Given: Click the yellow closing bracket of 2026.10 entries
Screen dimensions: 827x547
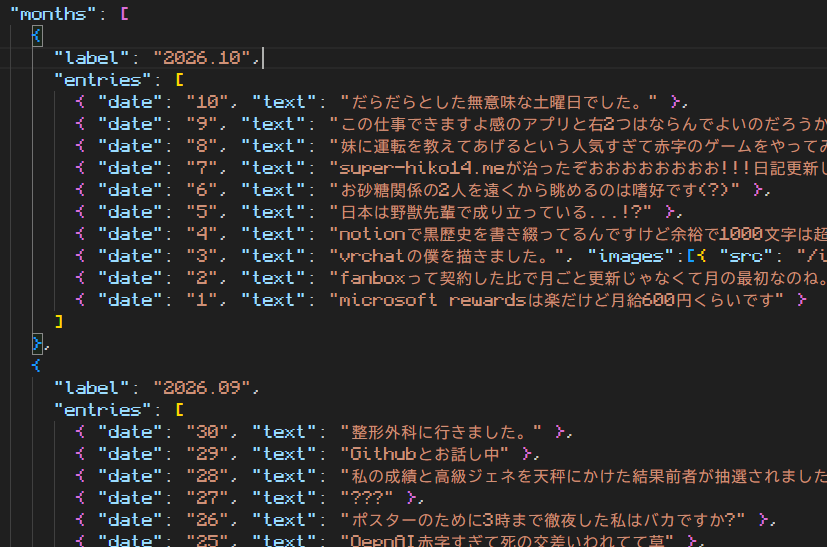Looking at the screenshot, I should 59,322.
